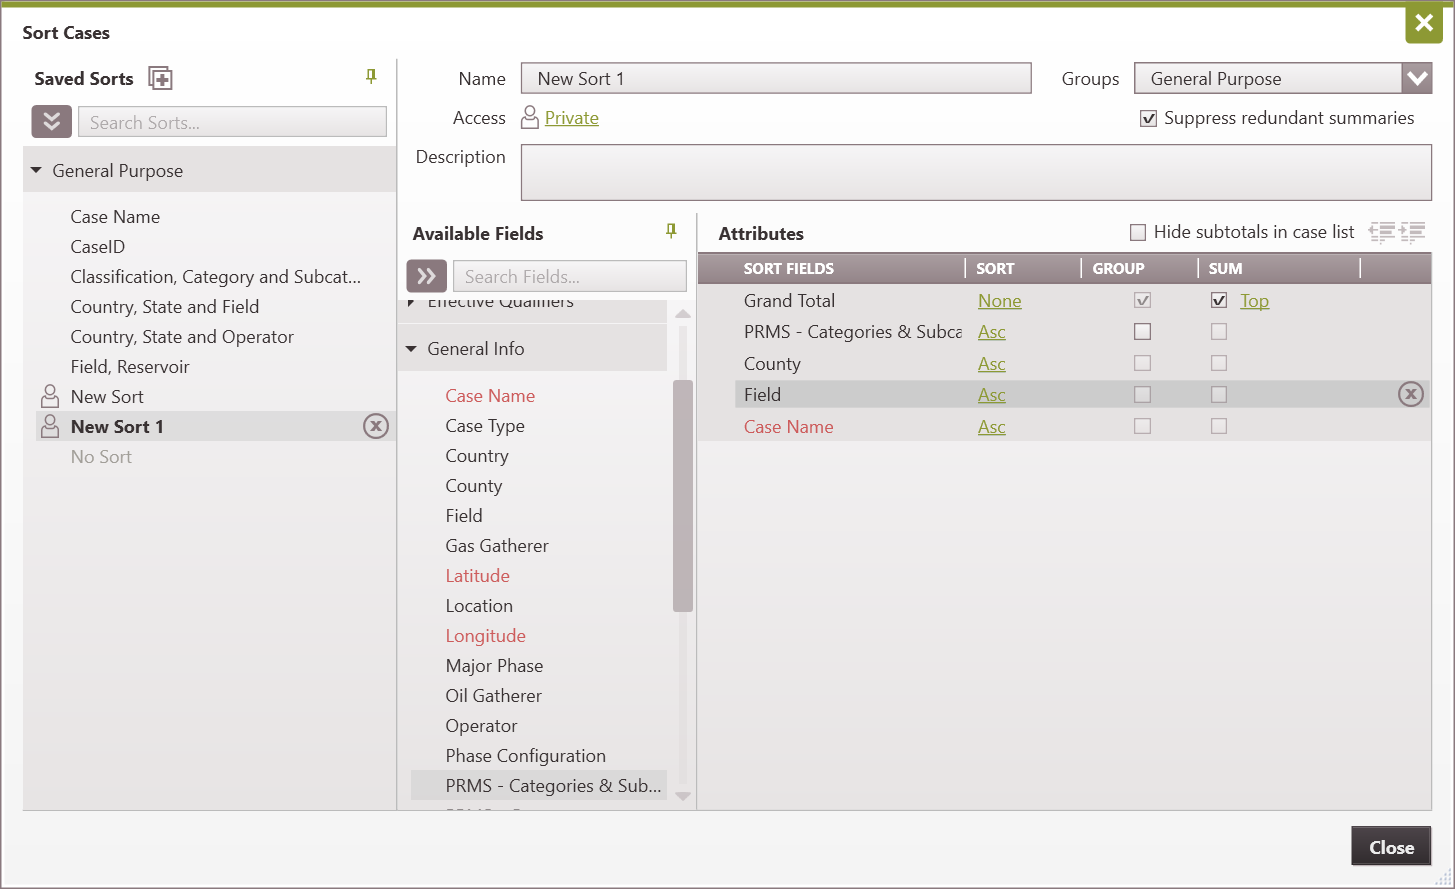Select the Country, State and Operator sort
Viewport: 1455px width, 889px height.
click(182, 336)
